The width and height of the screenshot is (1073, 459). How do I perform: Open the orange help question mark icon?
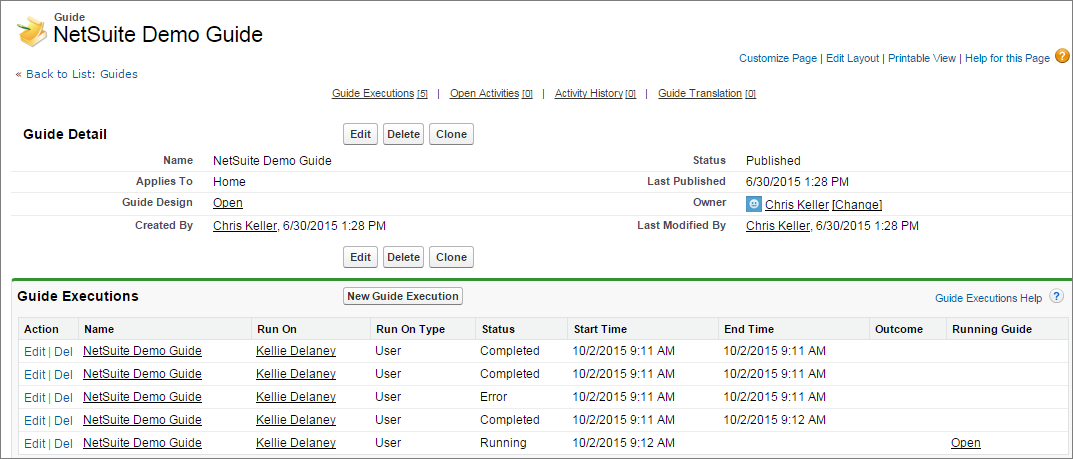pos(1062,57)
